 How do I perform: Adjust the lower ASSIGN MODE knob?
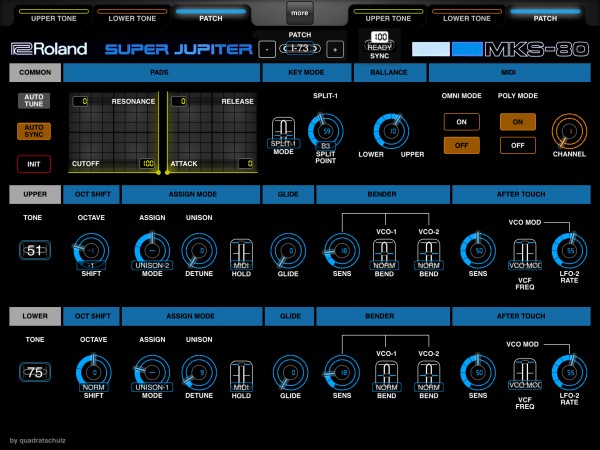pos(152,373)
